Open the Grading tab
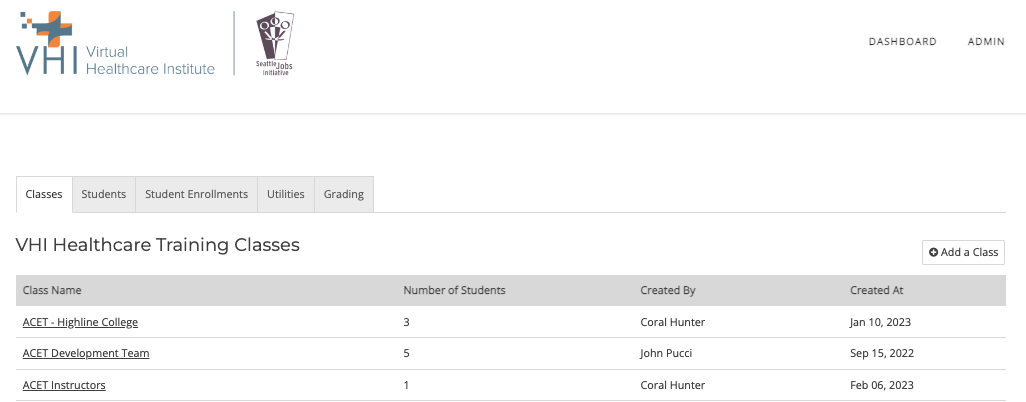This screenshot has width=1026, height=402. tap(344, 194)
